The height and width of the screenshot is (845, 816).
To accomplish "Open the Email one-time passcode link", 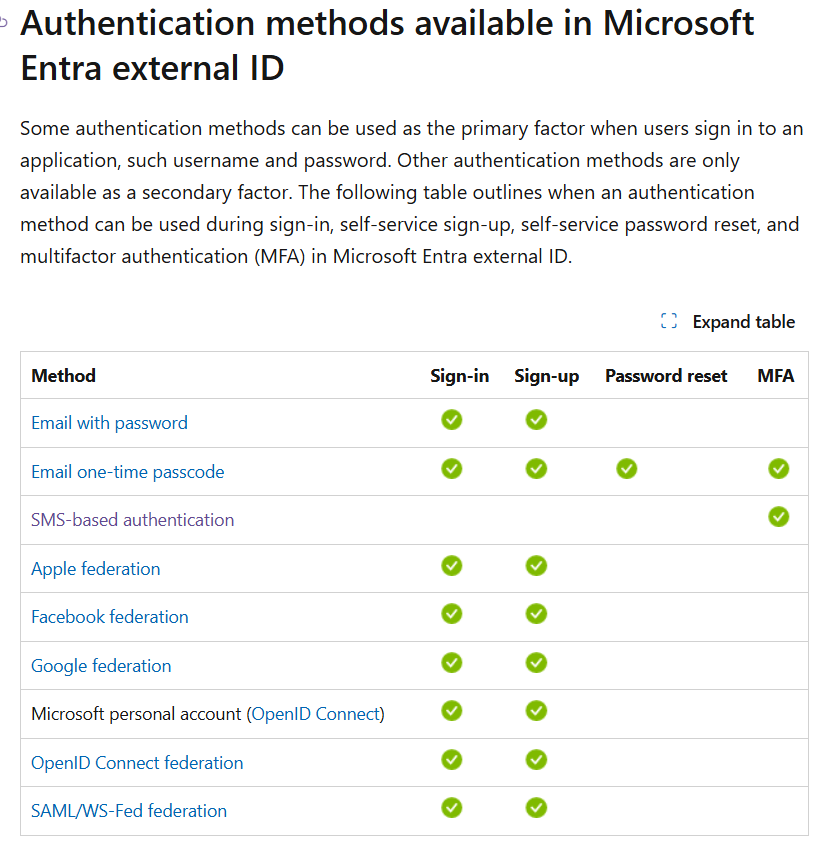I will (x=127, y=472).
